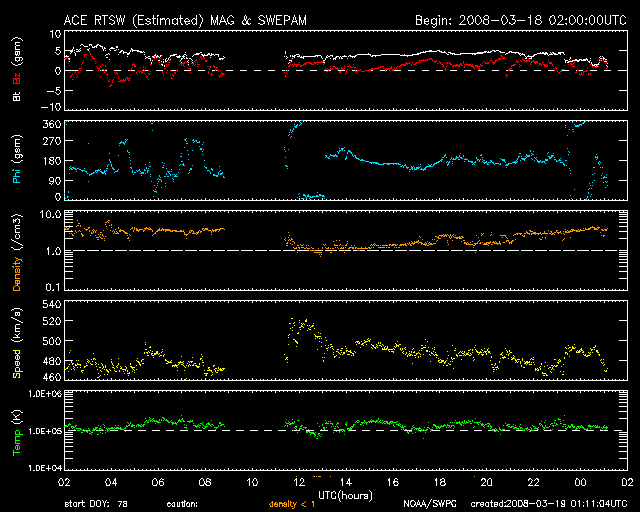640x512 pixels.
Task: Click the 'caution:' footer text
Action: click(x=182, y=504)
